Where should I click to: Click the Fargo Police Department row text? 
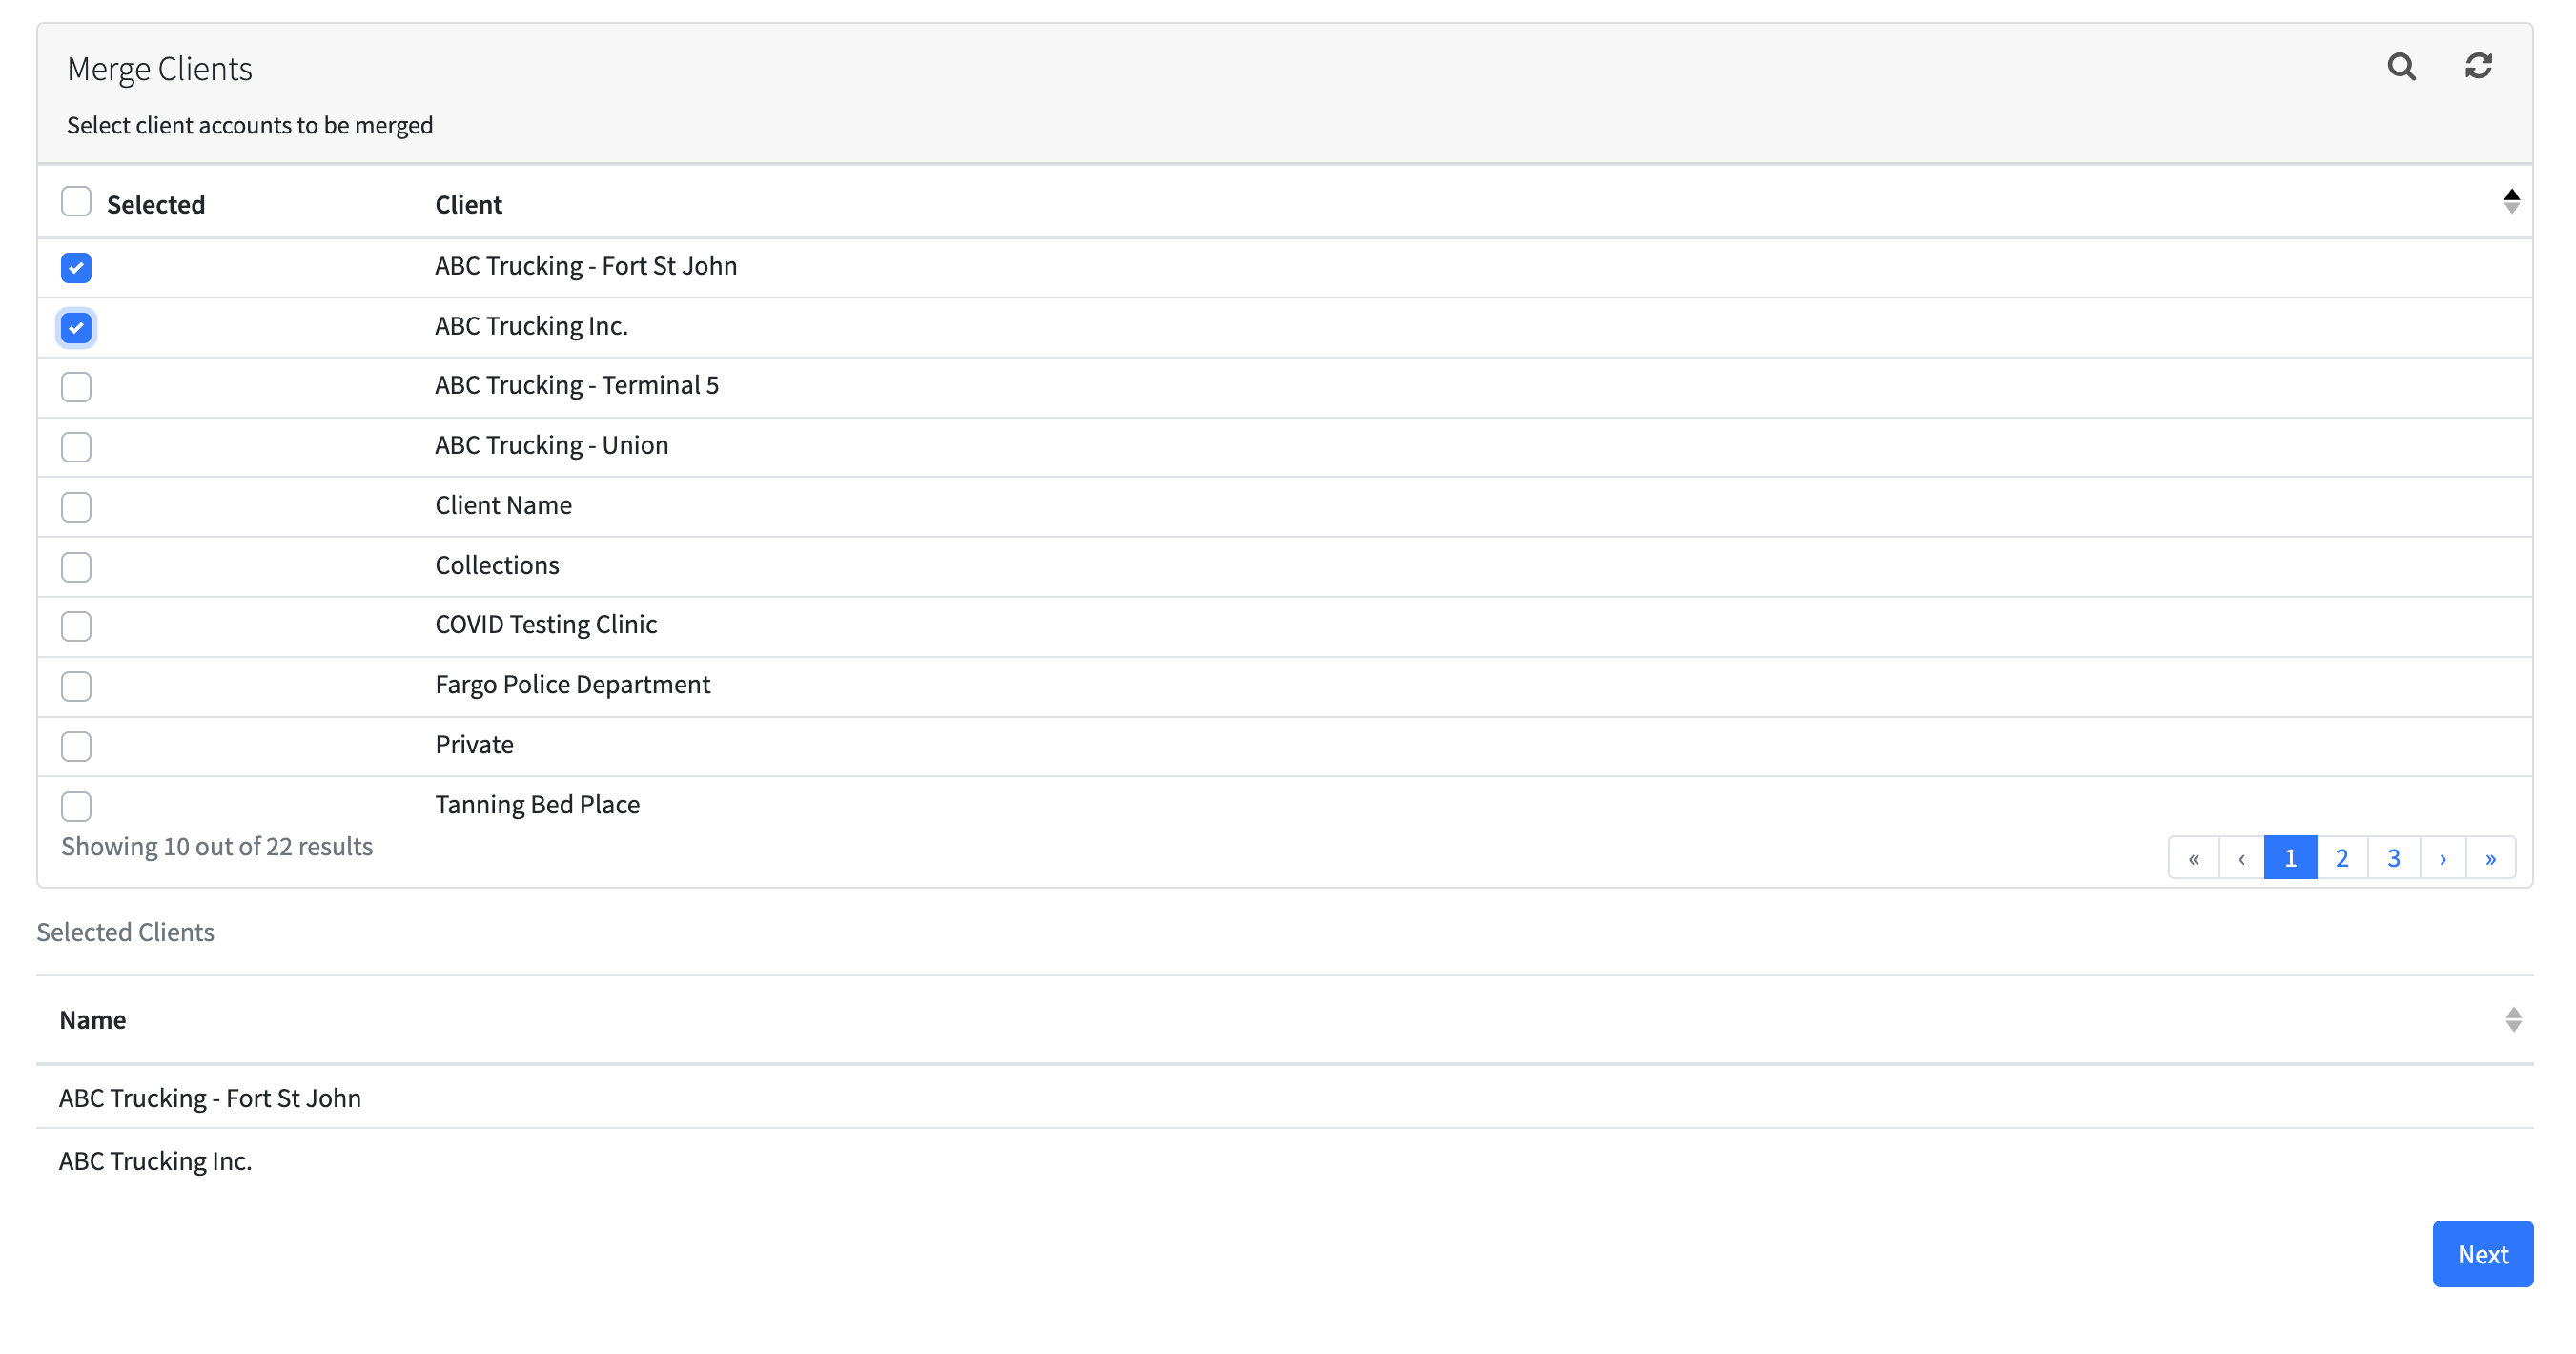572,684
